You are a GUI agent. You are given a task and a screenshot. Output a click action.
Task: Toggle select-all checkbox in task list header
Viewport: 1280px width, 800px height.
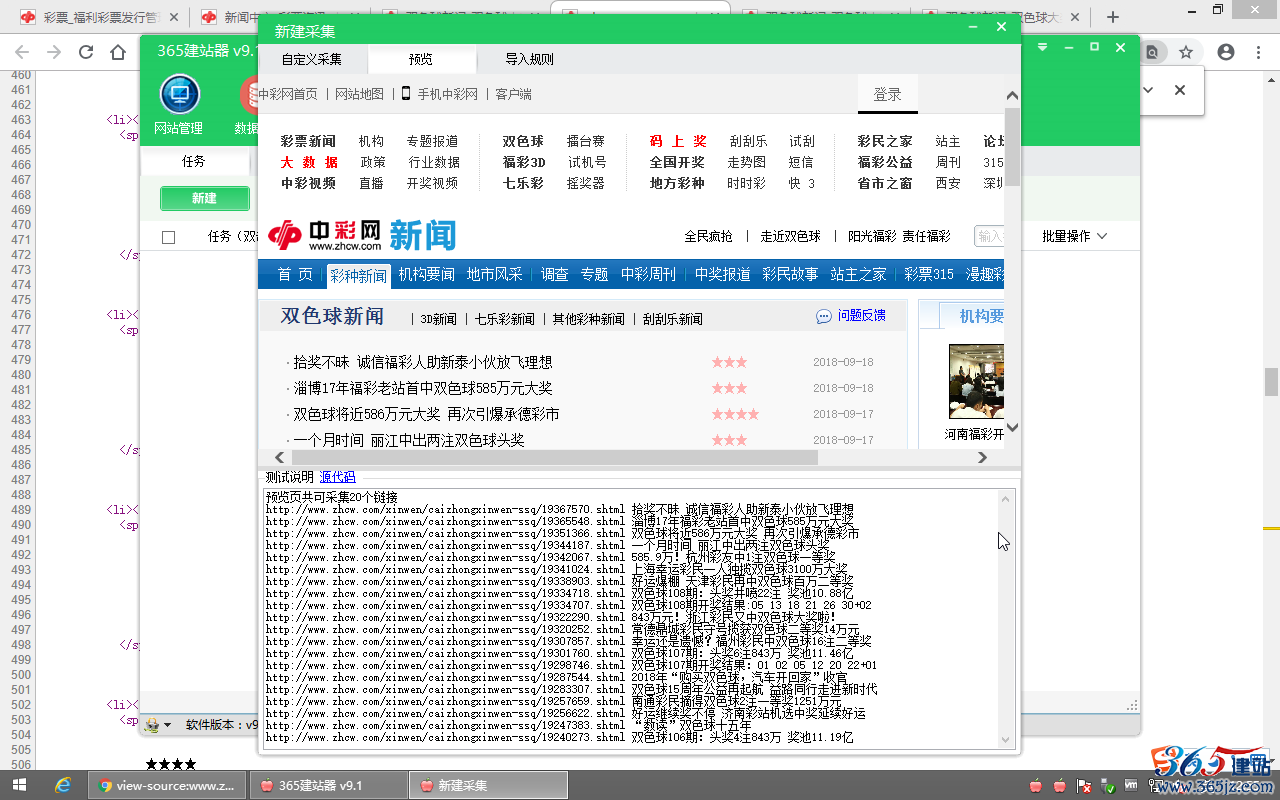click(x=168, y=237)
